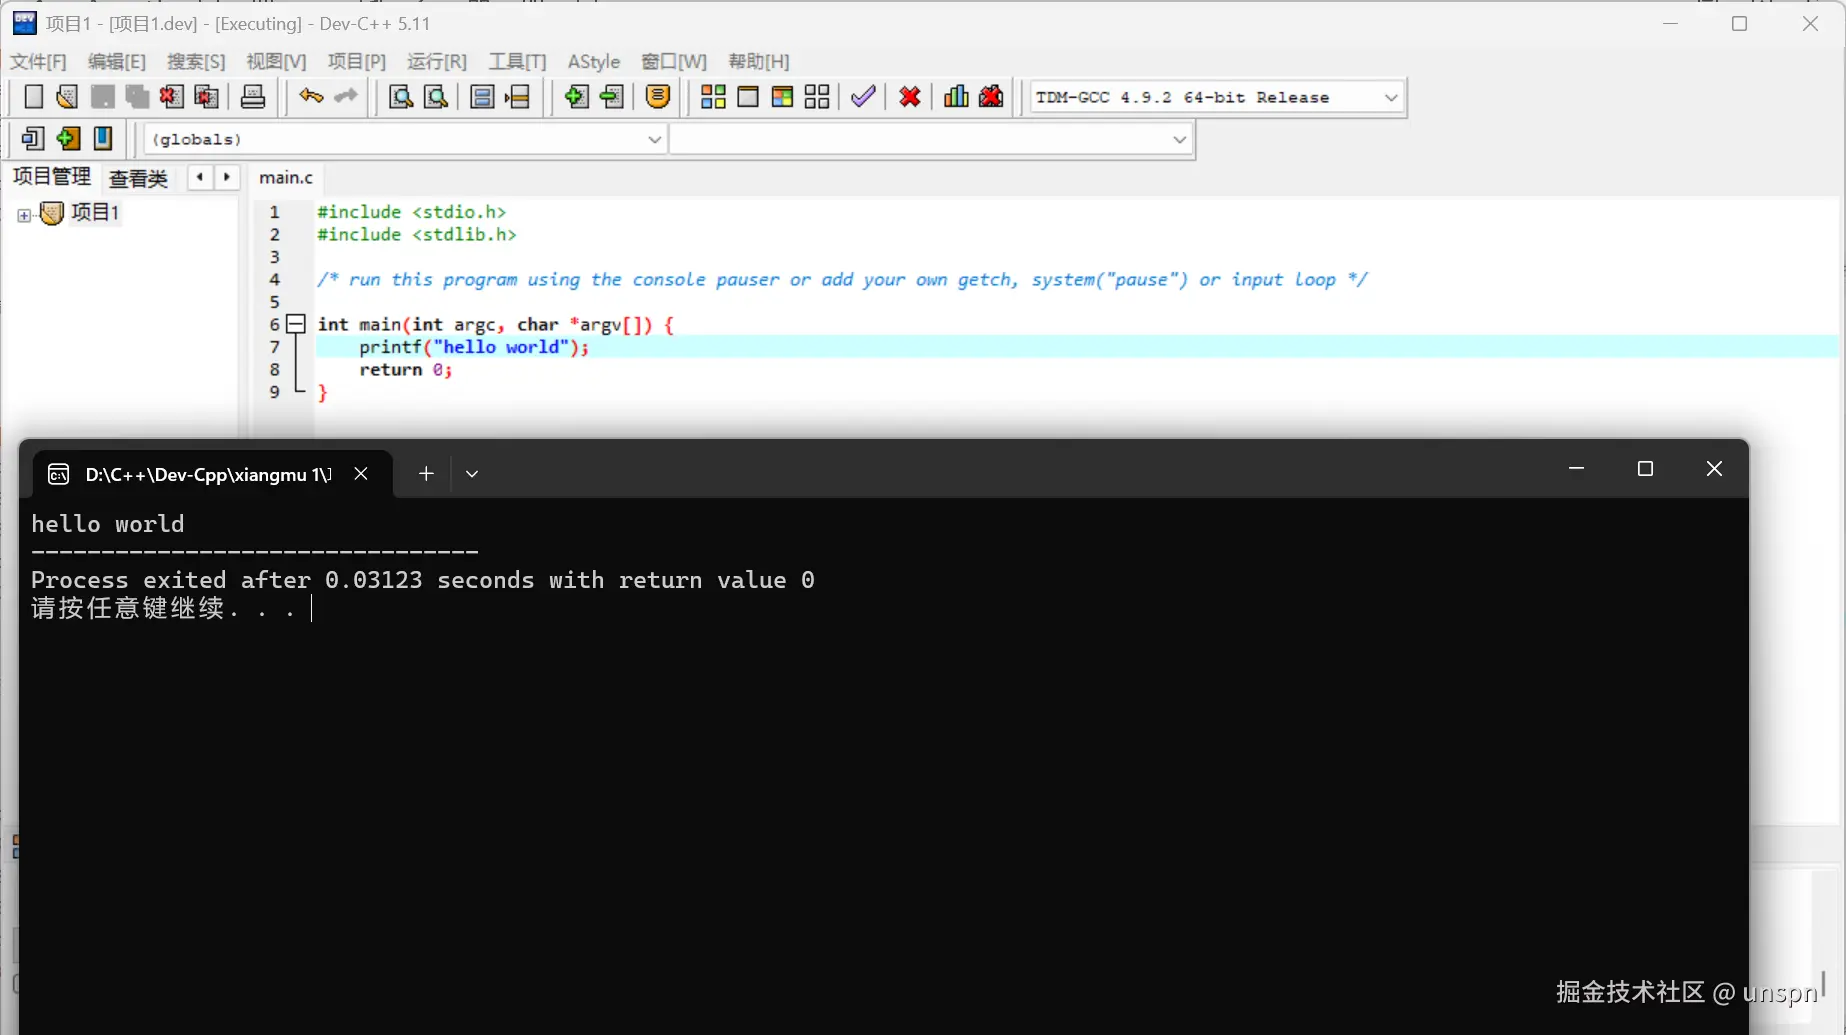The image size is (1846, 1035).
Task: Click the New source file icon
Action: [x=33, y=97]
